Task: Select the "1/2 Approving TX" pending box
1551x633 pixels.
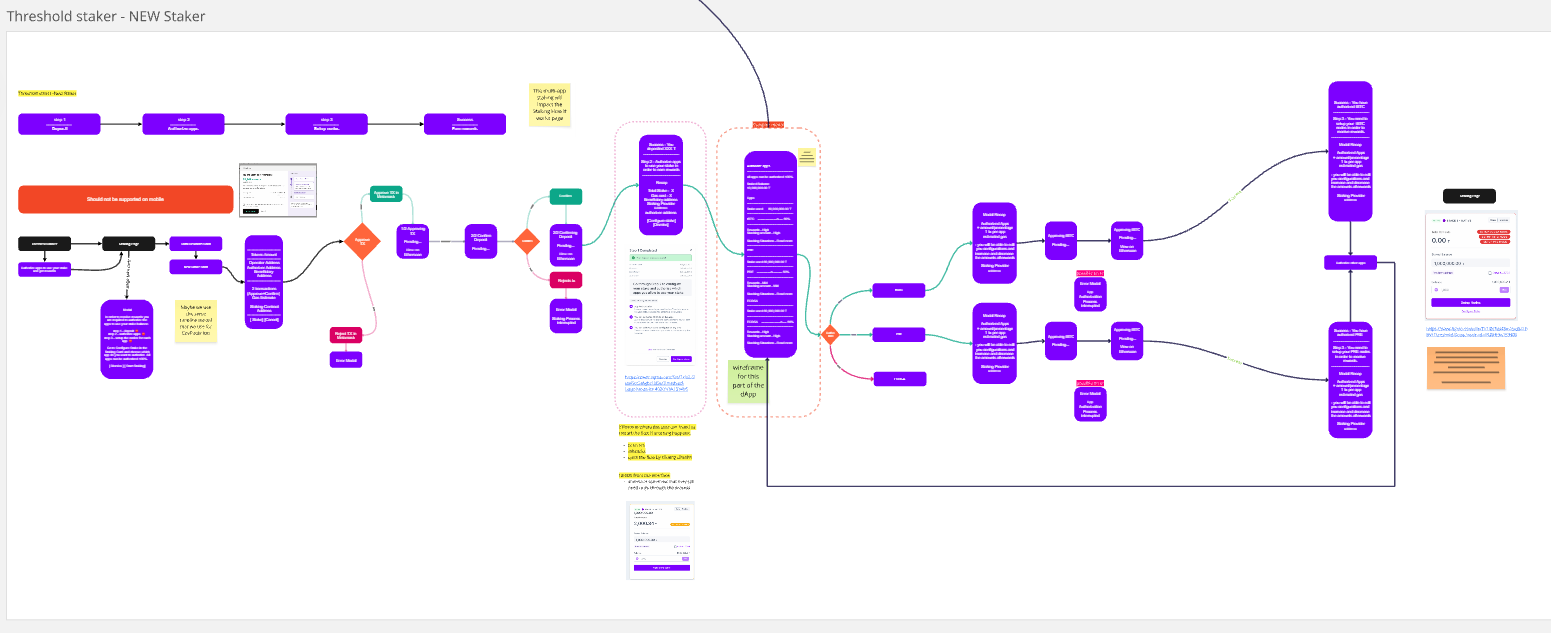Action: pos(414,242)
